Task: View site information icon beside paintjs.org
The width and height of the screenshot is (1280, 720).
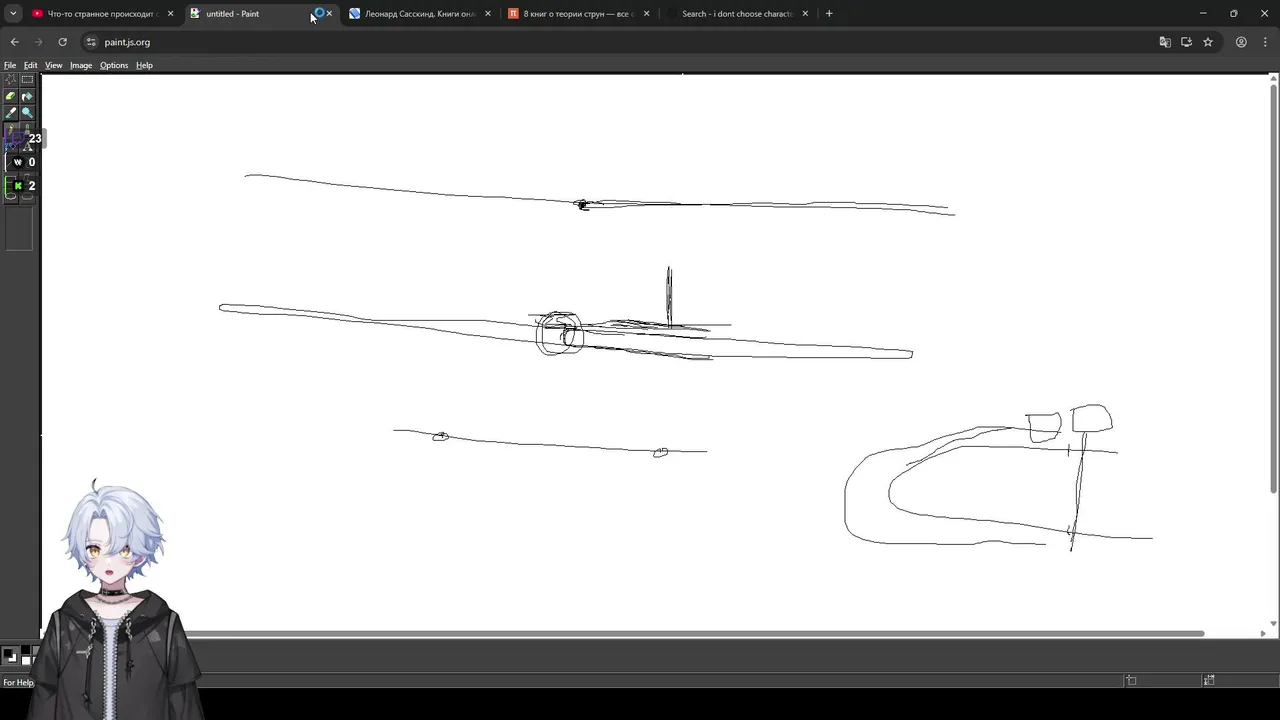Action: [91, 42]
